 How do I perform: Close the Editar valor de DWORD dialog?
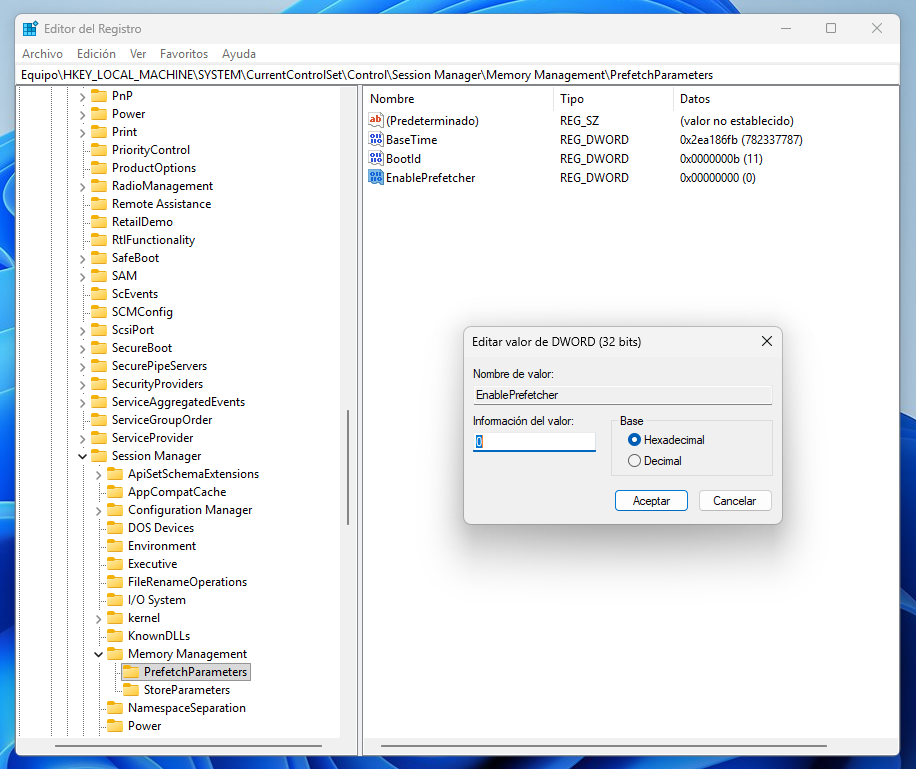coord(766,341)
